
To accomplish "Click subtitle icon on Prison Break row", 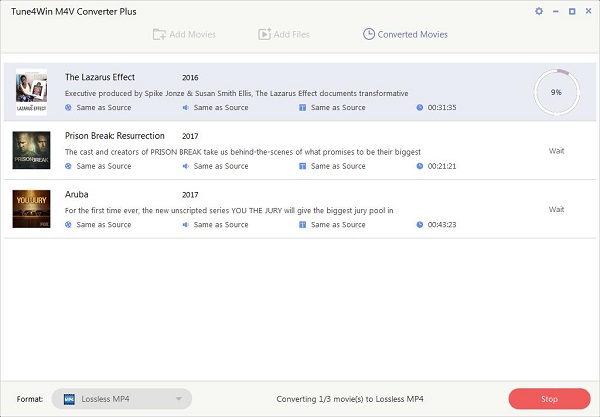I will click(302, 166).
